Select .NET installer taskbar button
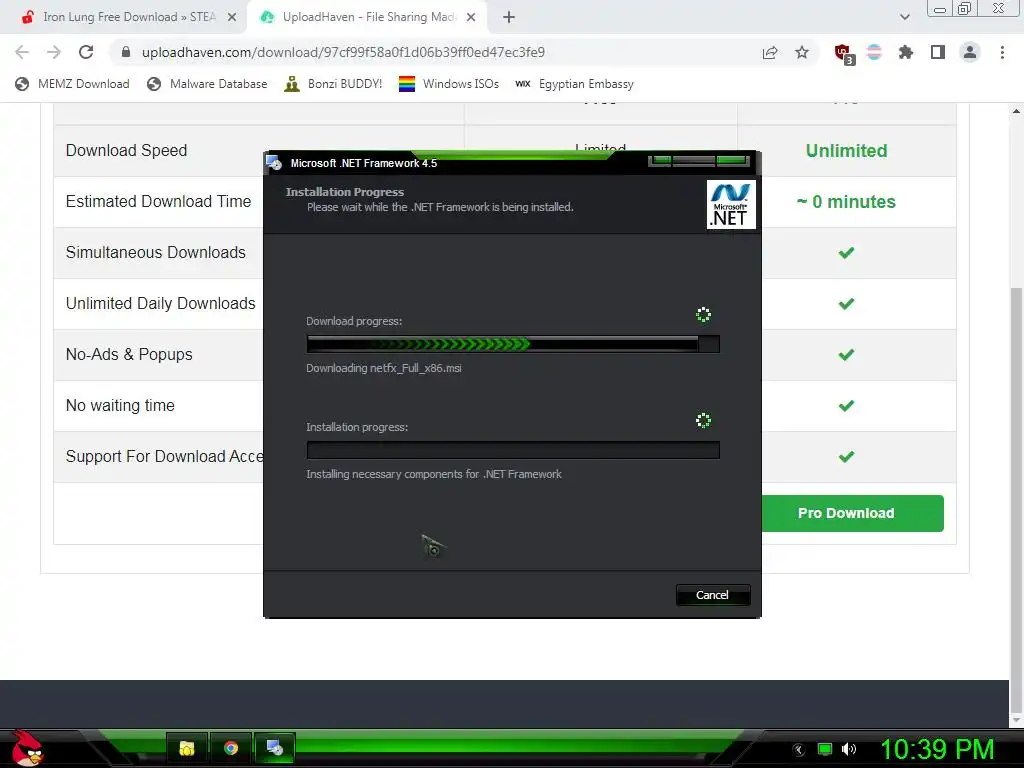 point(275,748)
